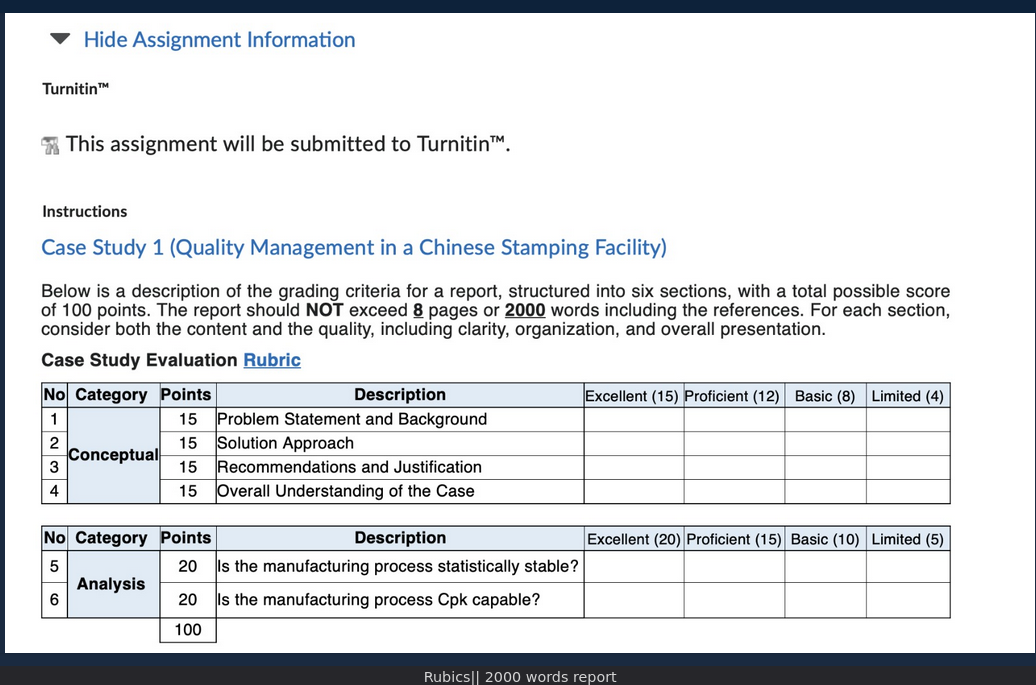Image resolution: width=1036 pixels, height=685 pixels.
Task: Click the 'Case Study Evaluation' bold label
Action: [x=139, y=360]
